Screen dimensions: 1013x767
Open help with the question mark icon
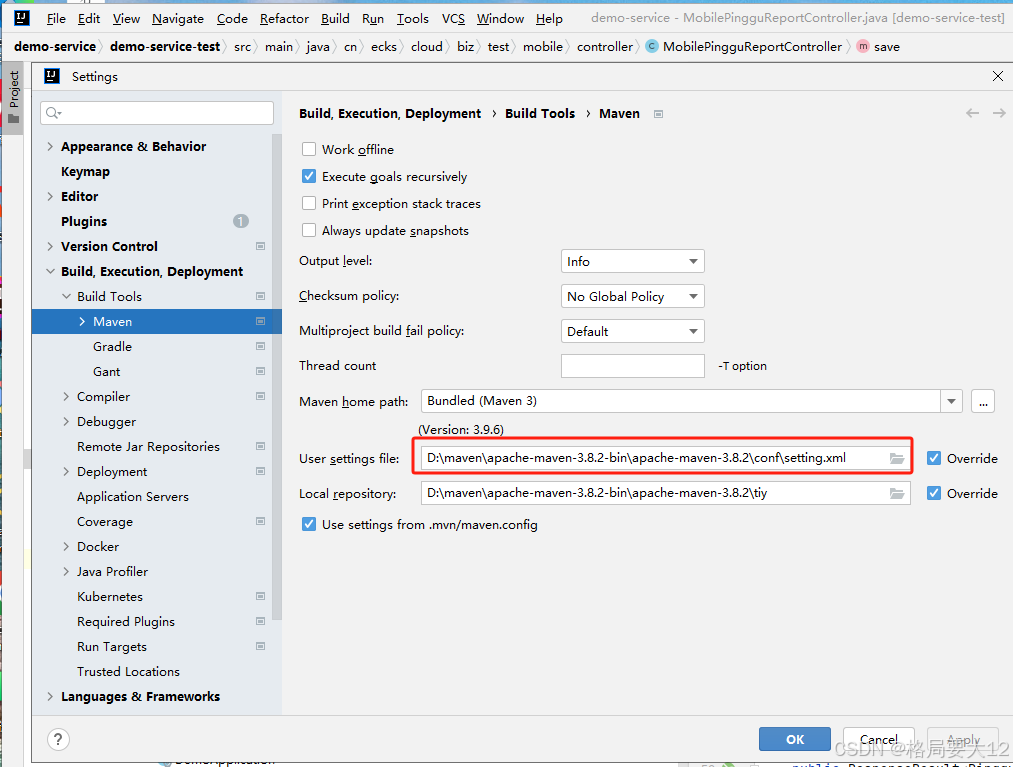coord(58,739)
